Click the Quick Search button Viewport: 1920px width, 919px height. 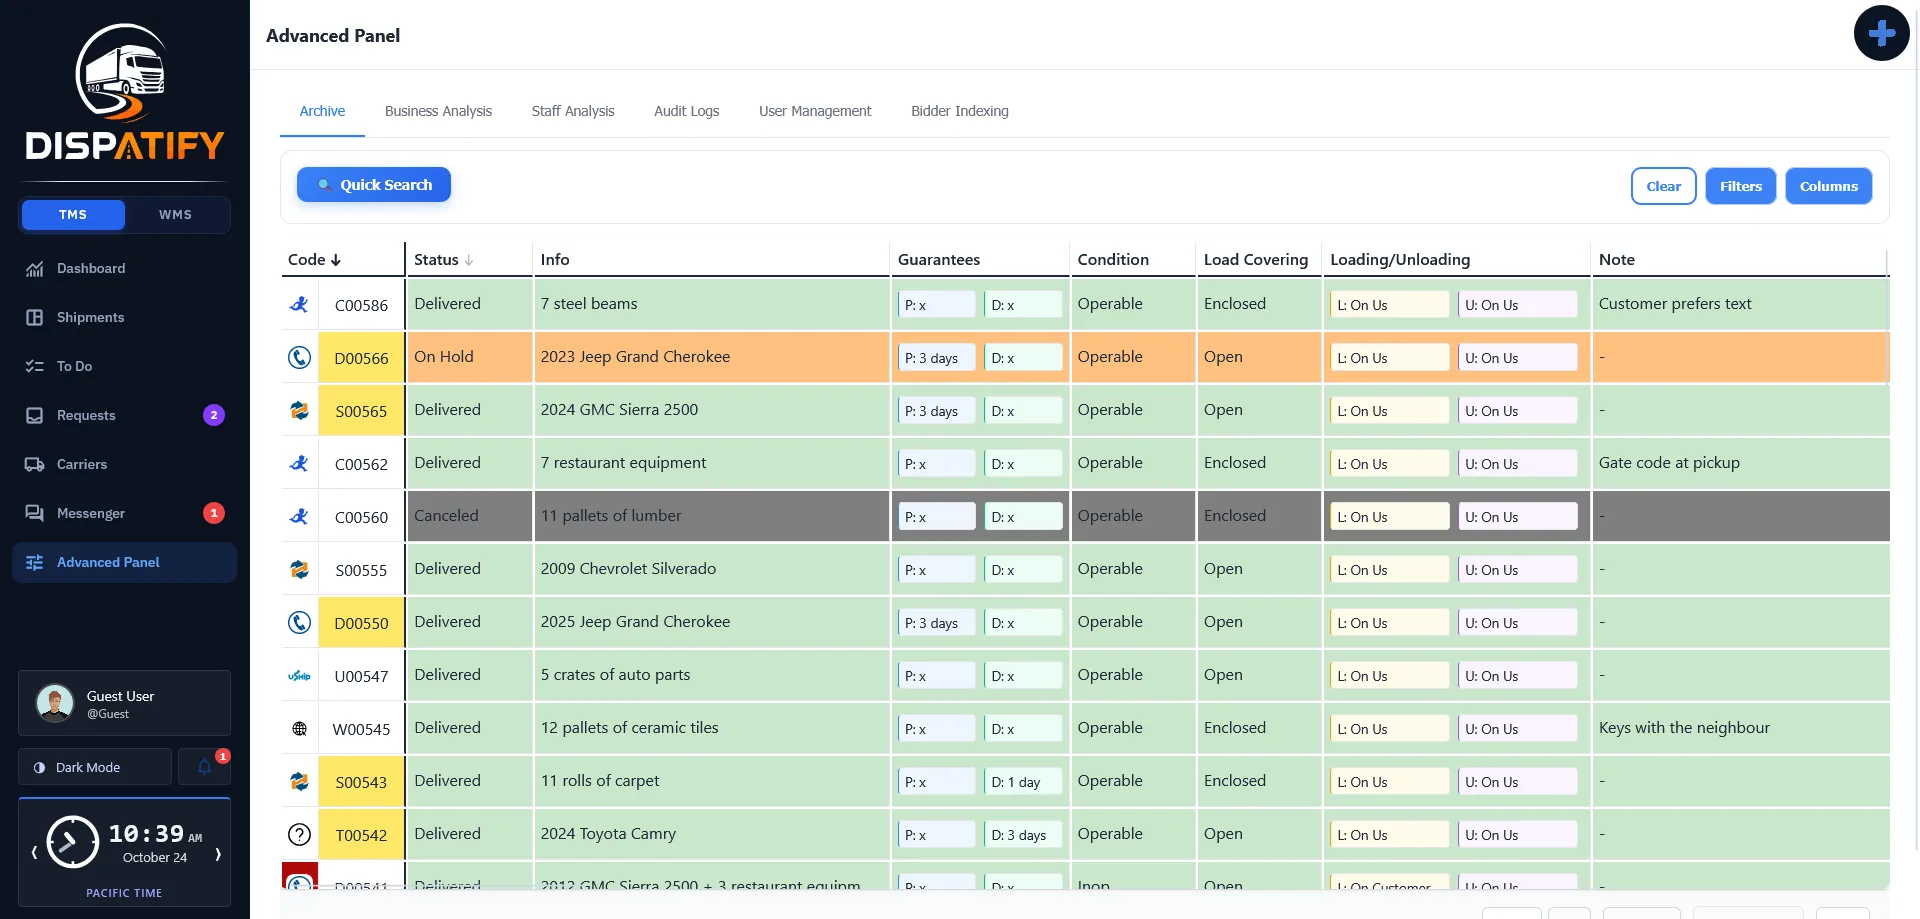(374, 184)
